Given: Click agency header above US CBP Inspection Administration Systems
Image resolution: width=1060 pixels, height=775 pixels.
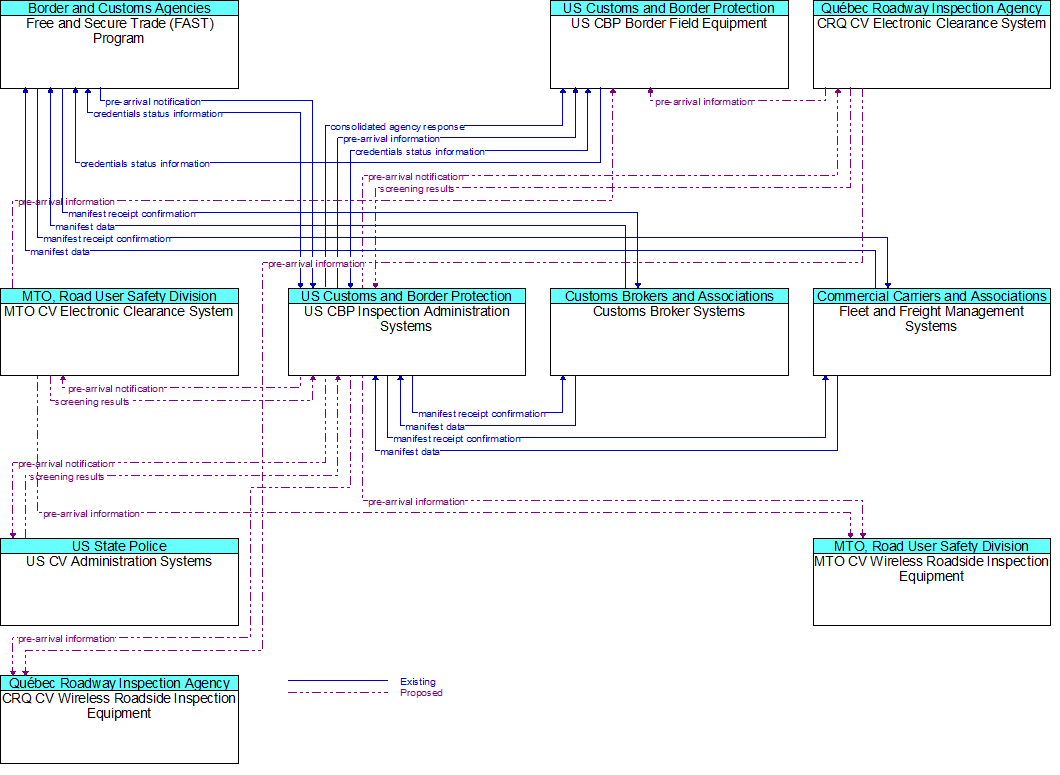Looking at the screenshot, I should 407,296.
